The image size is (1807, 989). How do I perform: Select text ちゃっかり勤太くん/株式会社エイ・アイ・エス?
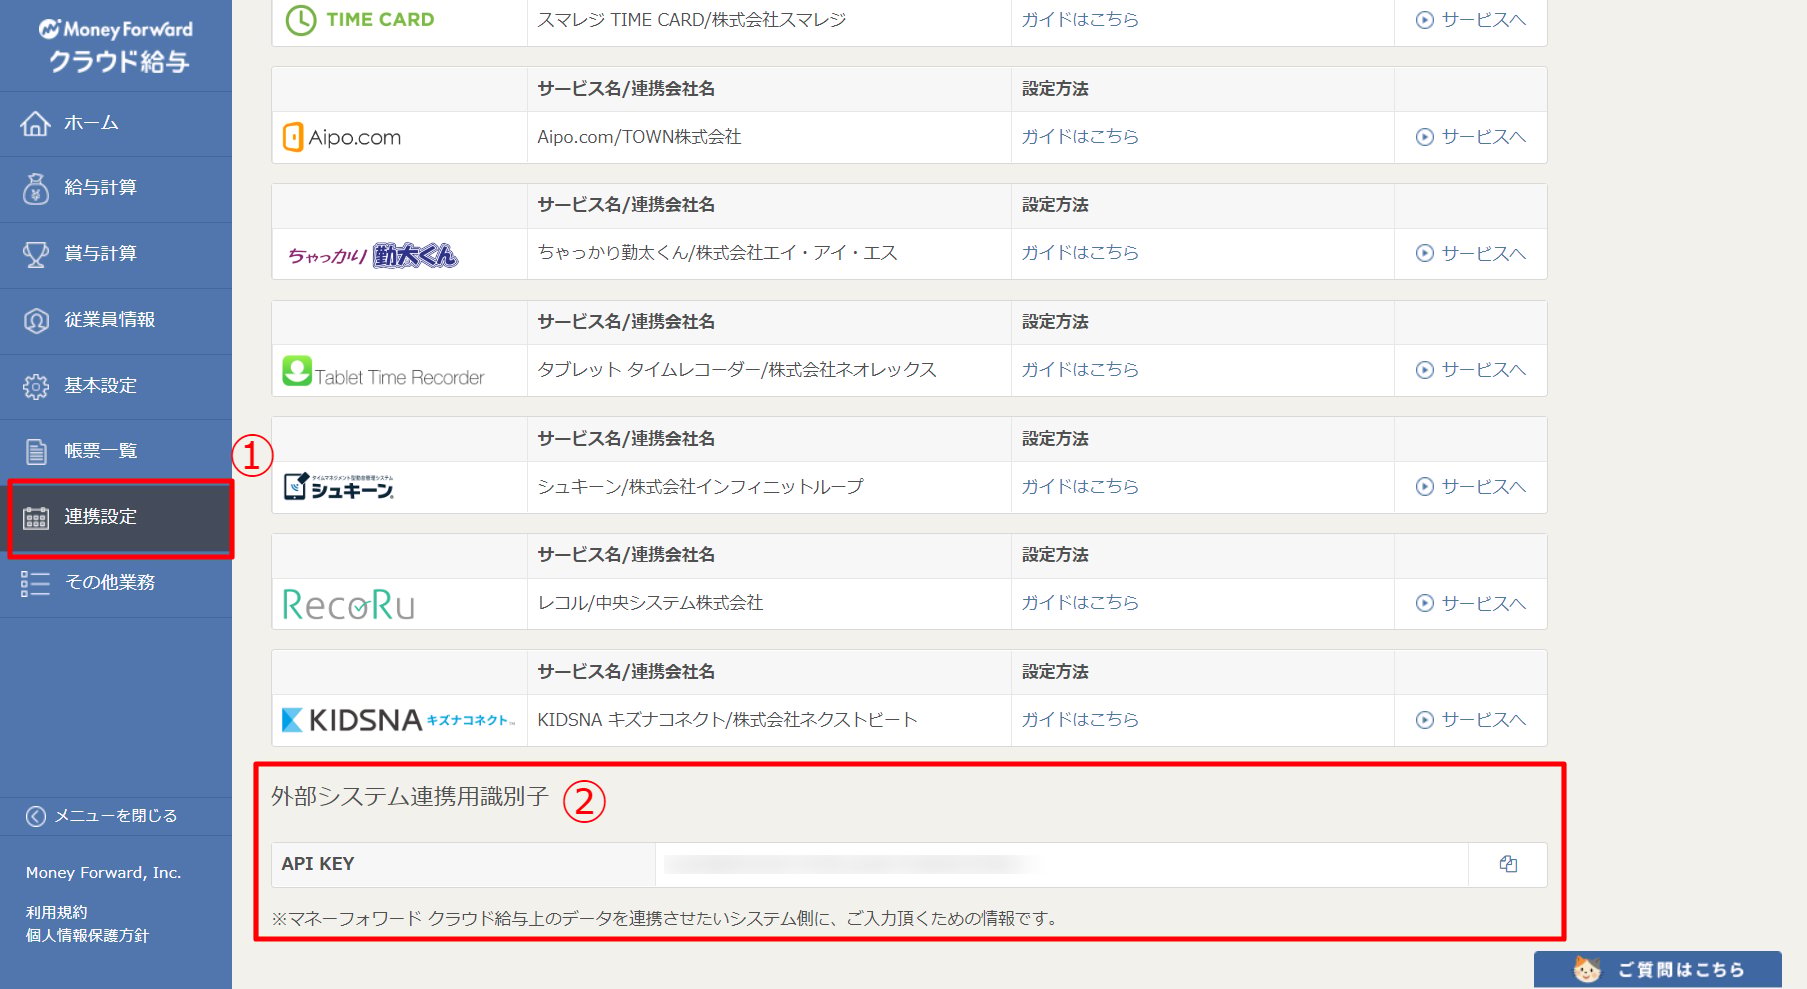(x=717, y=252)
